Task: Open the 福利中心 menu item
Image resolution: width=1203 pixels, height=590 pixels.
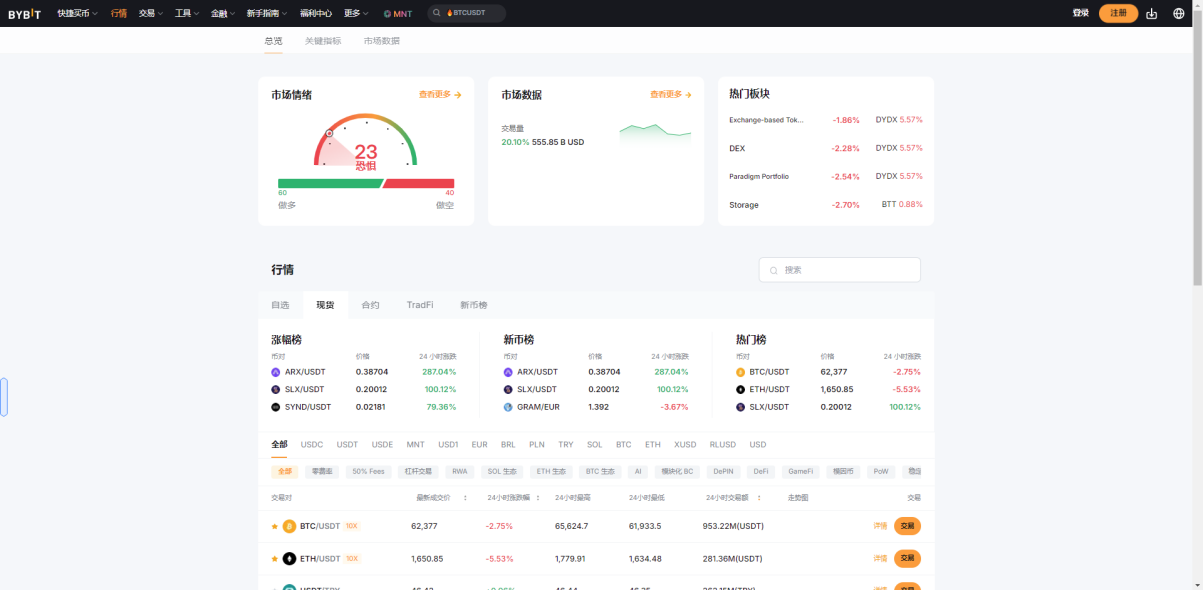Action: [x=316, y=14]
